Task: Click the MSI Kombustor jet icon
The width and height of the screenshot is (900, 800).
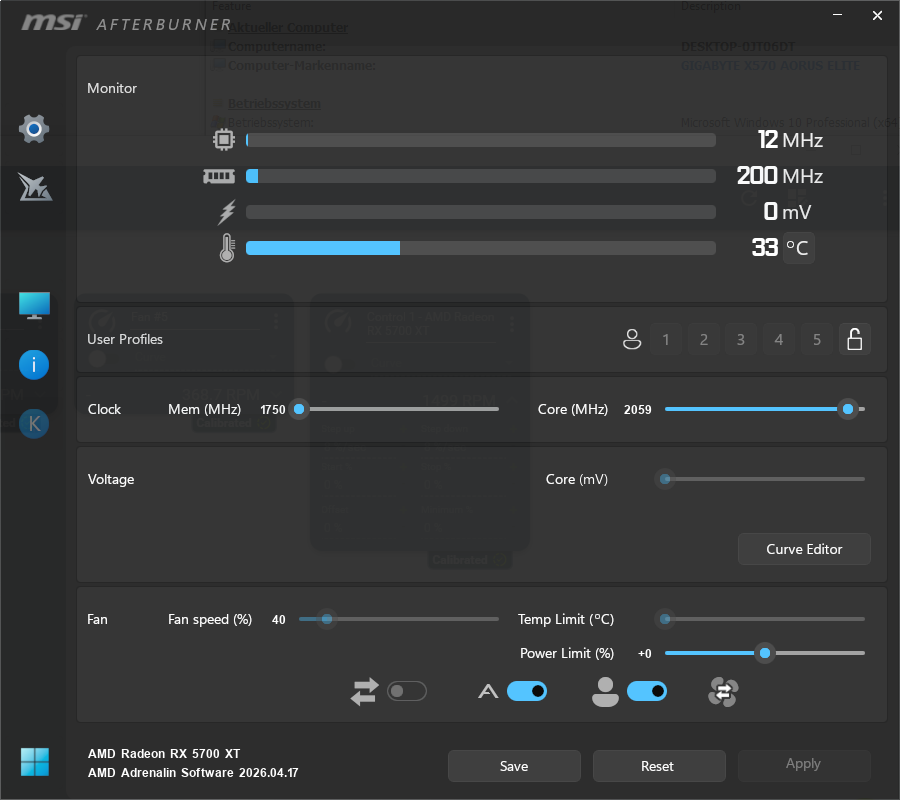Action: 34,187
